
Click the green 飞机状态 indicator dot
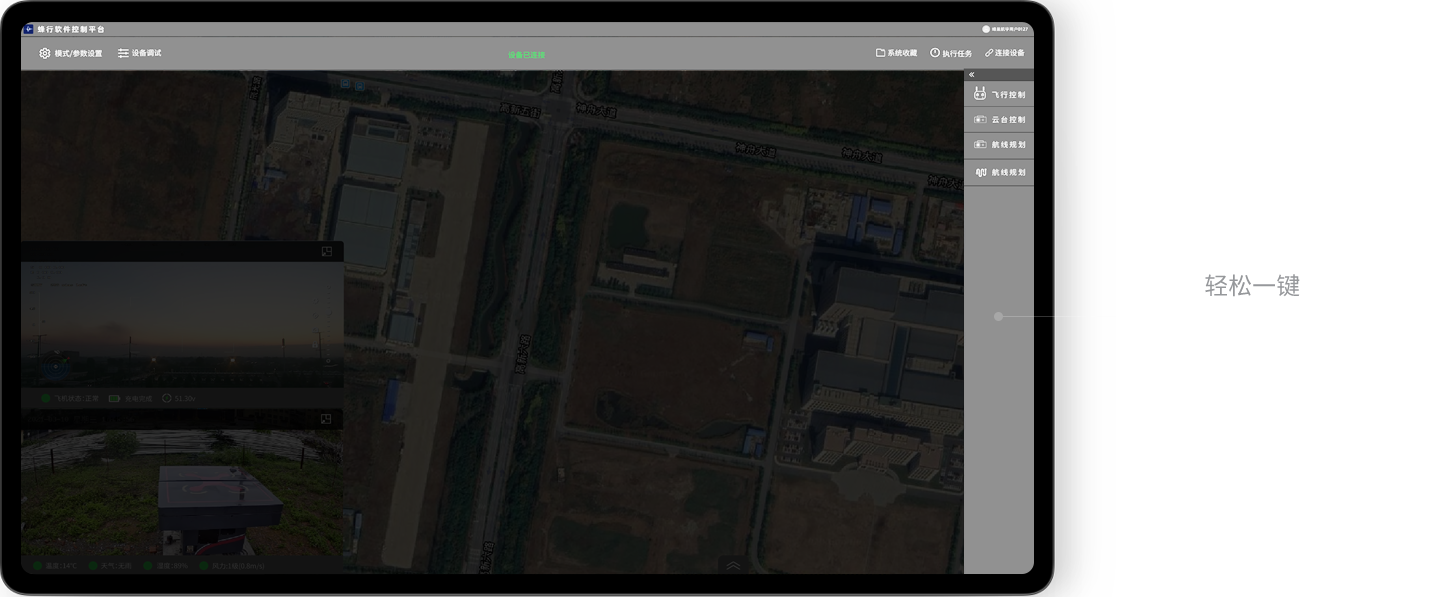[46, 399]
